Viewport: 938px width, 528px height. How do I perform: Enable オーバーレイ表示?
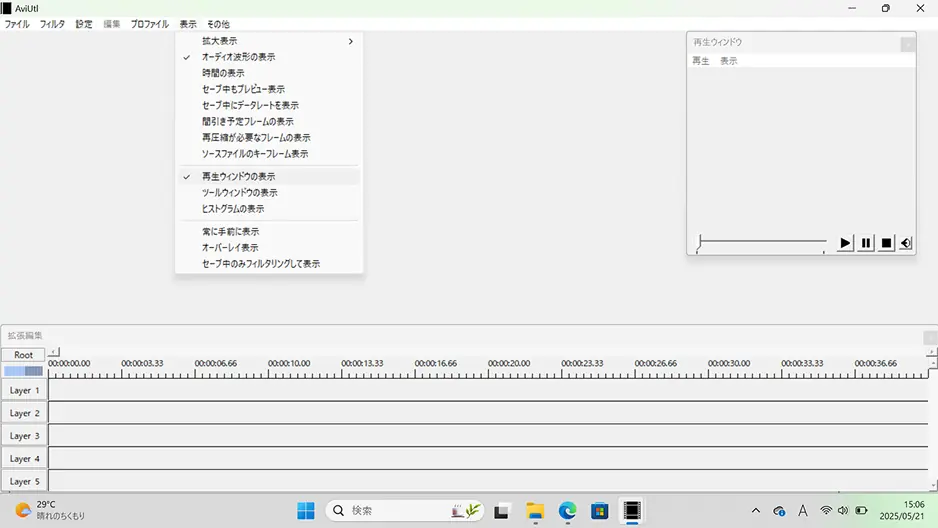point(269,248)
